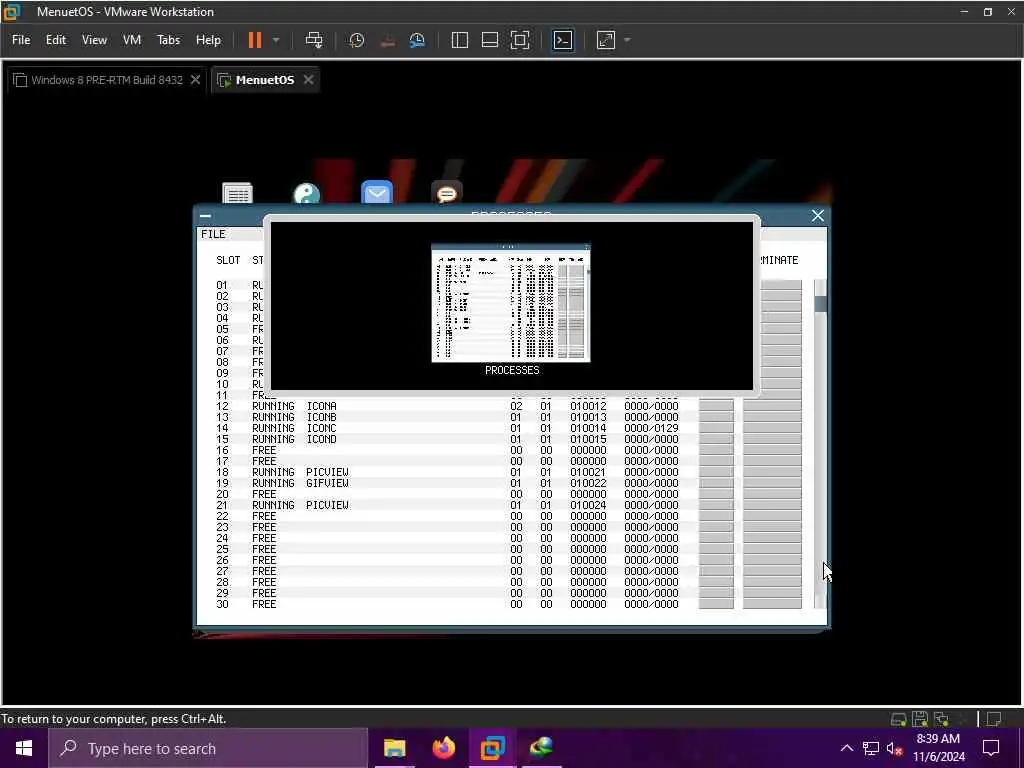Revert the VM to its snapshot
This screenshot has width=1024, height=768.
click(x=387, y=40)
